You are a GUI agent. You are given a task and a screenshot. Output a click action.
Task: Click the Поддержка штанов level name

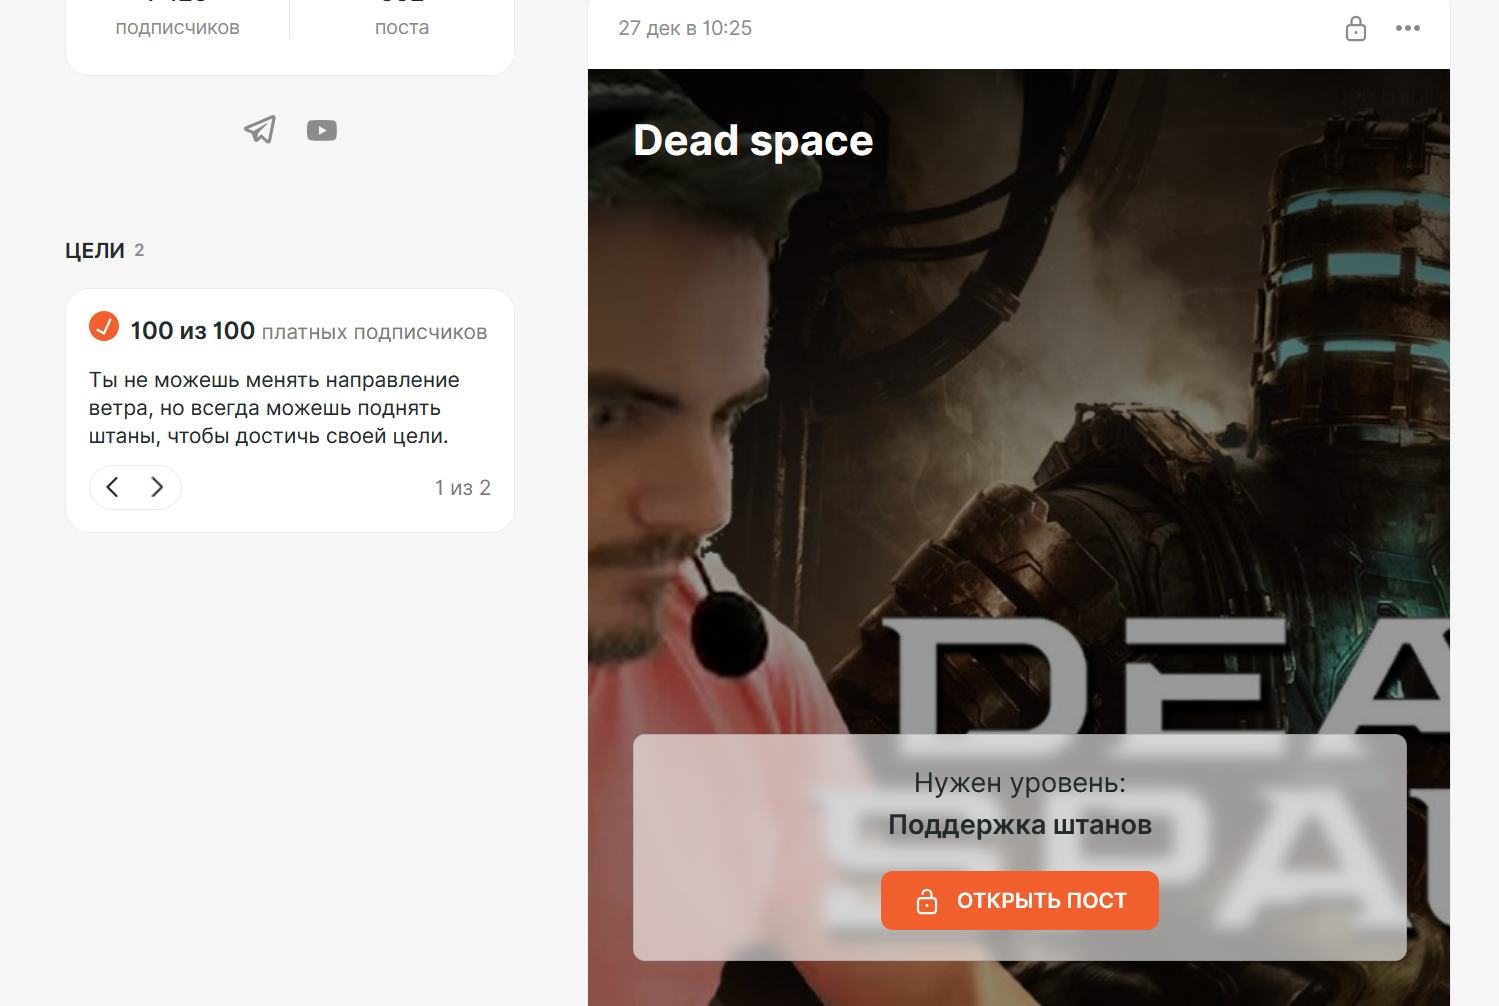coord(1020,825)
